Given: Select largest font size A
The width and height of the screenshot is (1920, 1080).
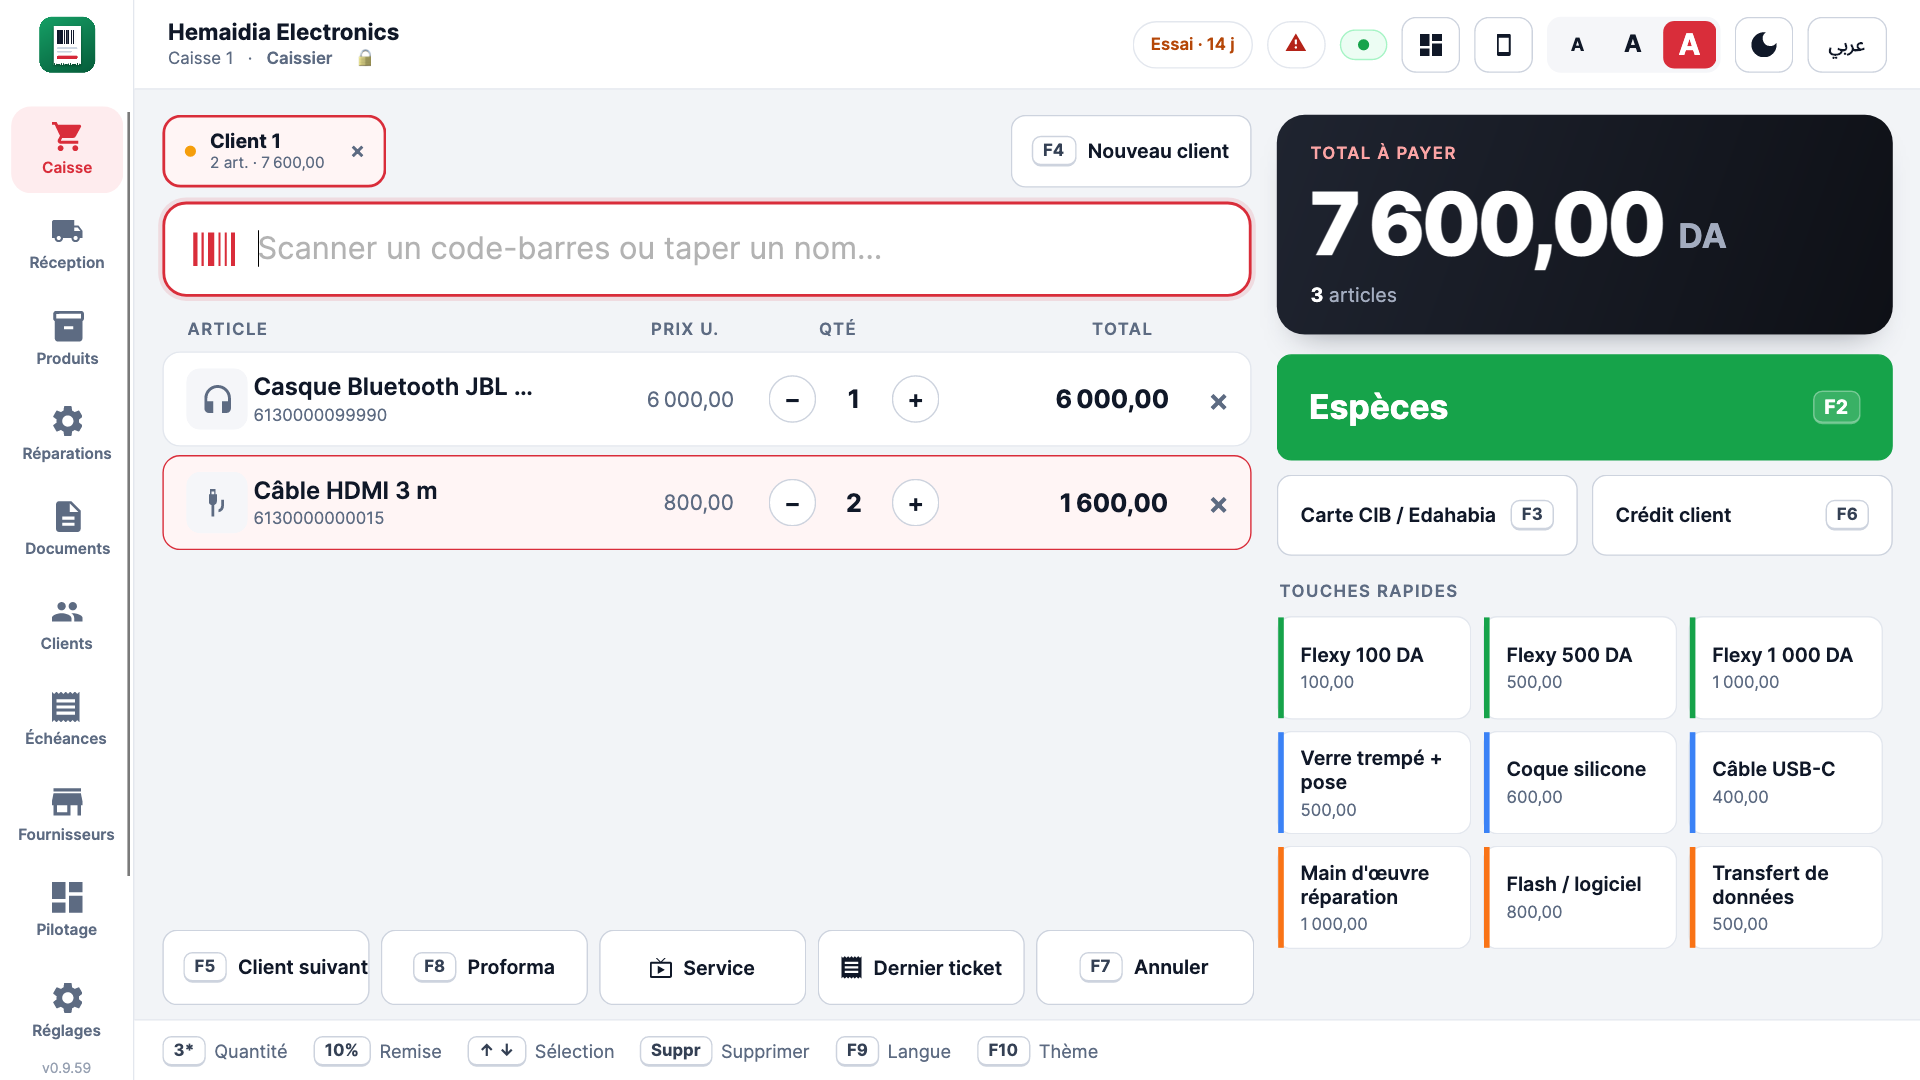Looking at the screenshot, I should coord(1689,45).
